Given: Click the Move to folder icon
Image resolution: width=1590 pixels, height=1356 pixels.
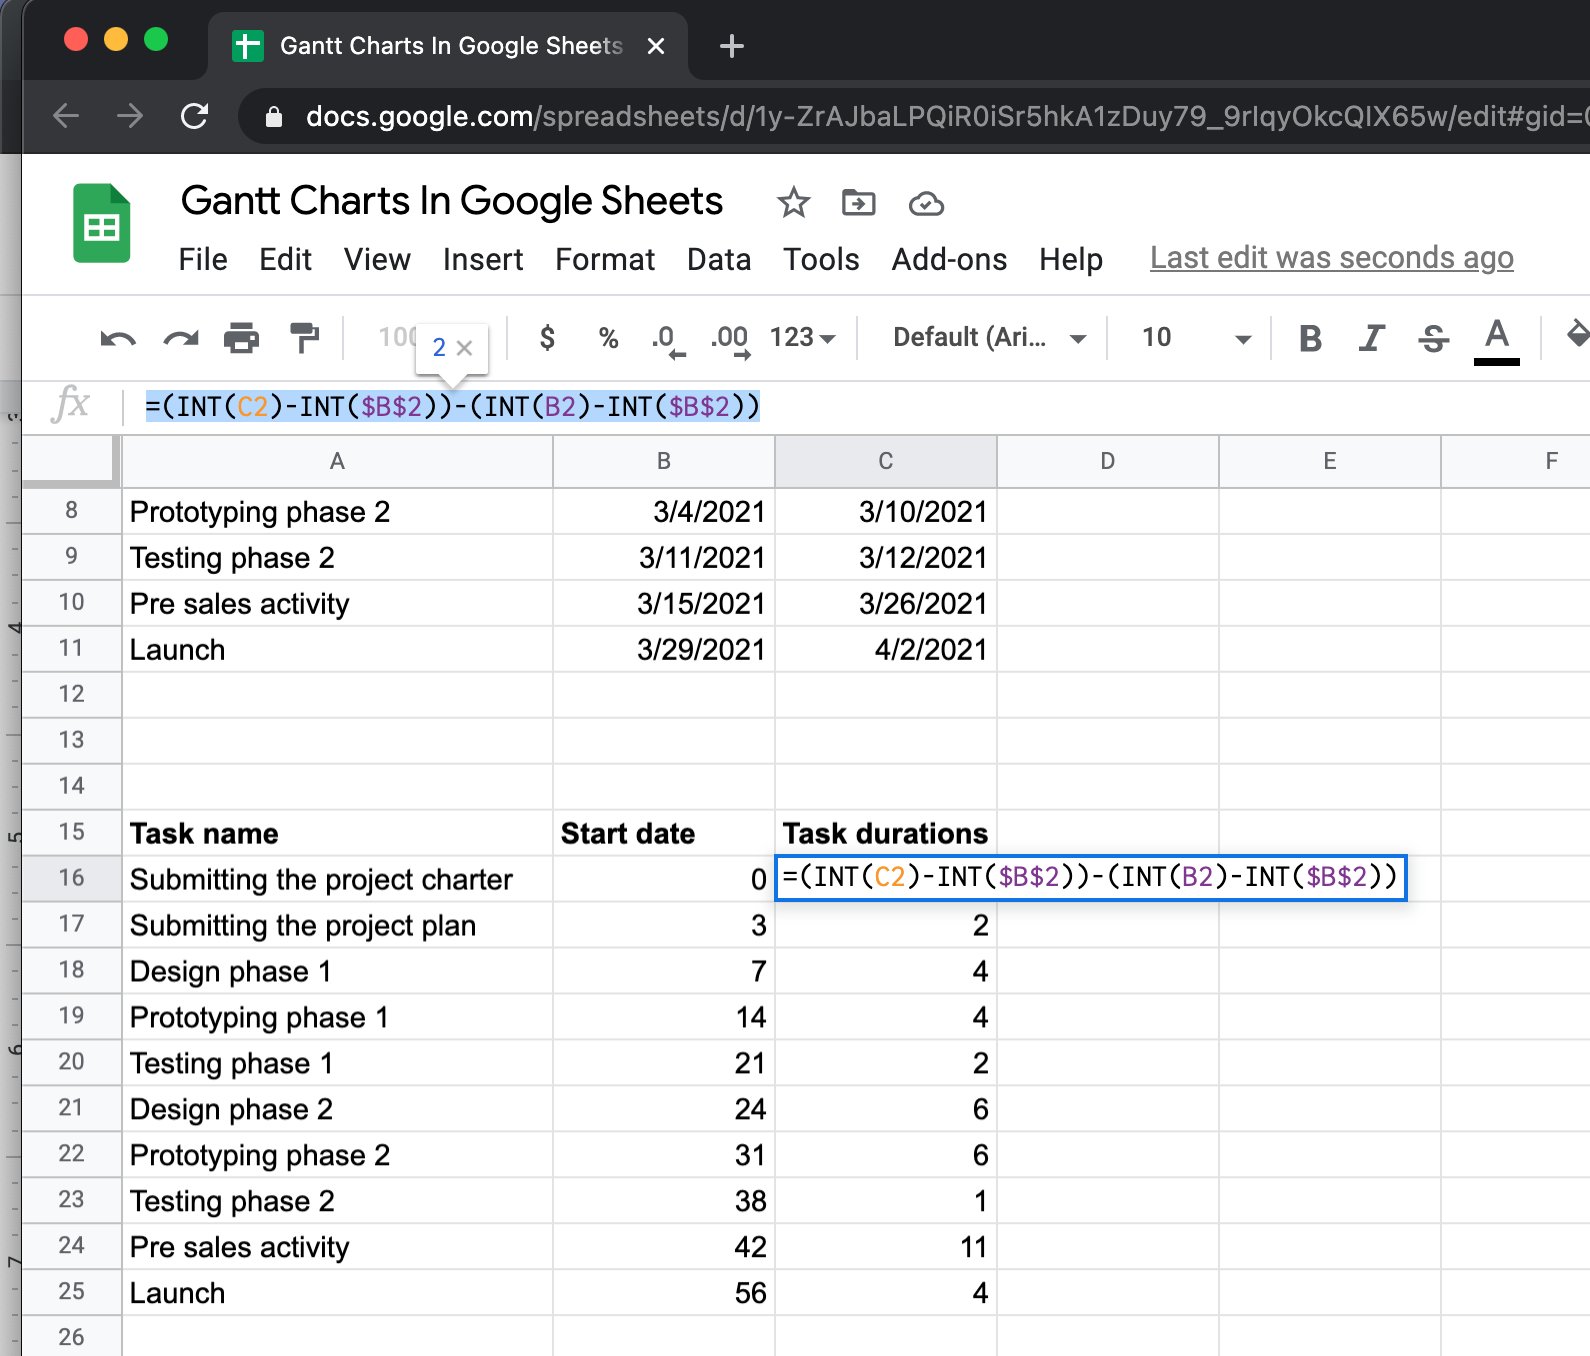Looking at the screenshot, I should [858, 203].
